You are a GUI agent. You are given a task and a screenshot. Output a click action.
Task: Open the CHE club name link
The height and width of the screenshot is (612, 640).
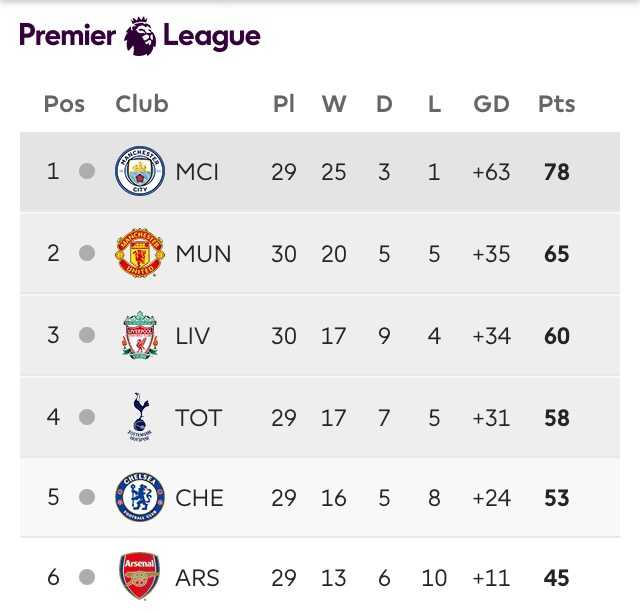200,498
